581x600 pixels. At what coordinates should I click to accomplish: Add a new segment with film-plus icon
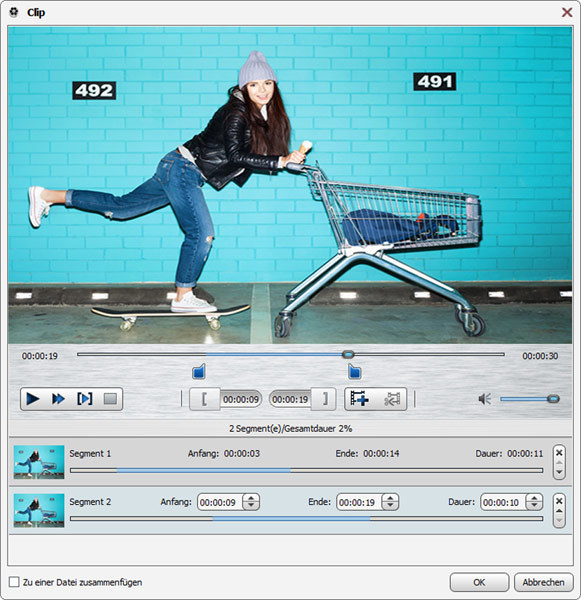click(359, 399)
